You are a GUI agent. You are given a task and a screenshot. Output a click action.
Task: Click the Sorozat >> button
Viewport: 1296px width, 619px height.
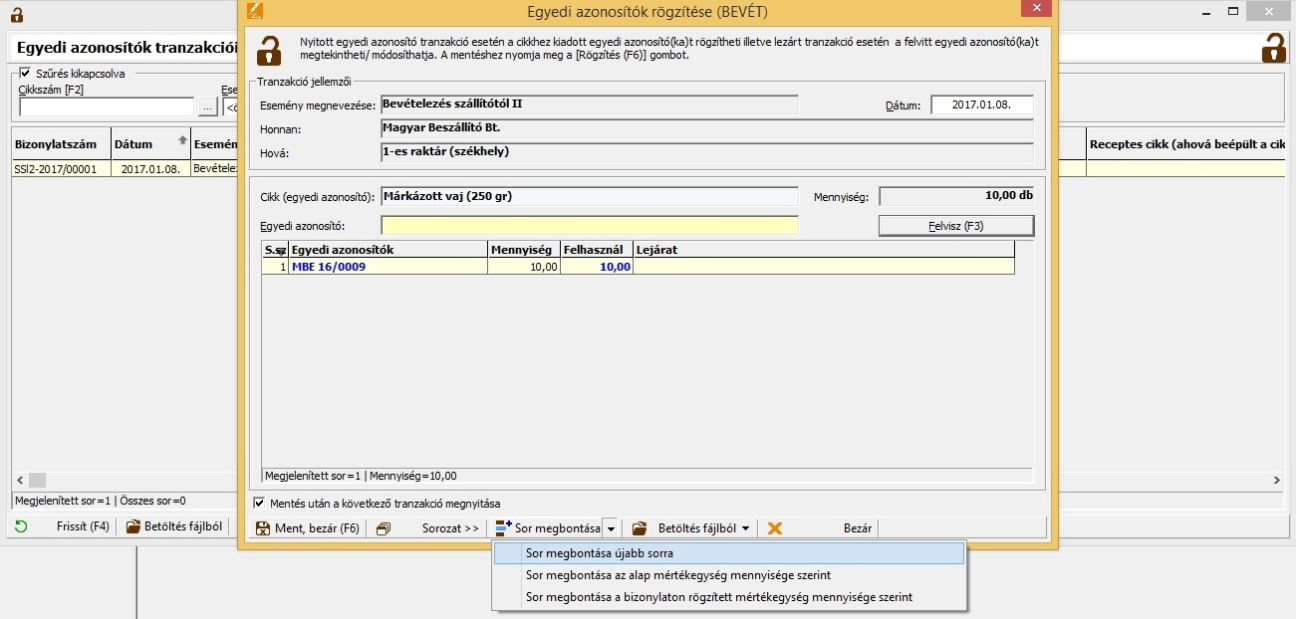(450, 528)
